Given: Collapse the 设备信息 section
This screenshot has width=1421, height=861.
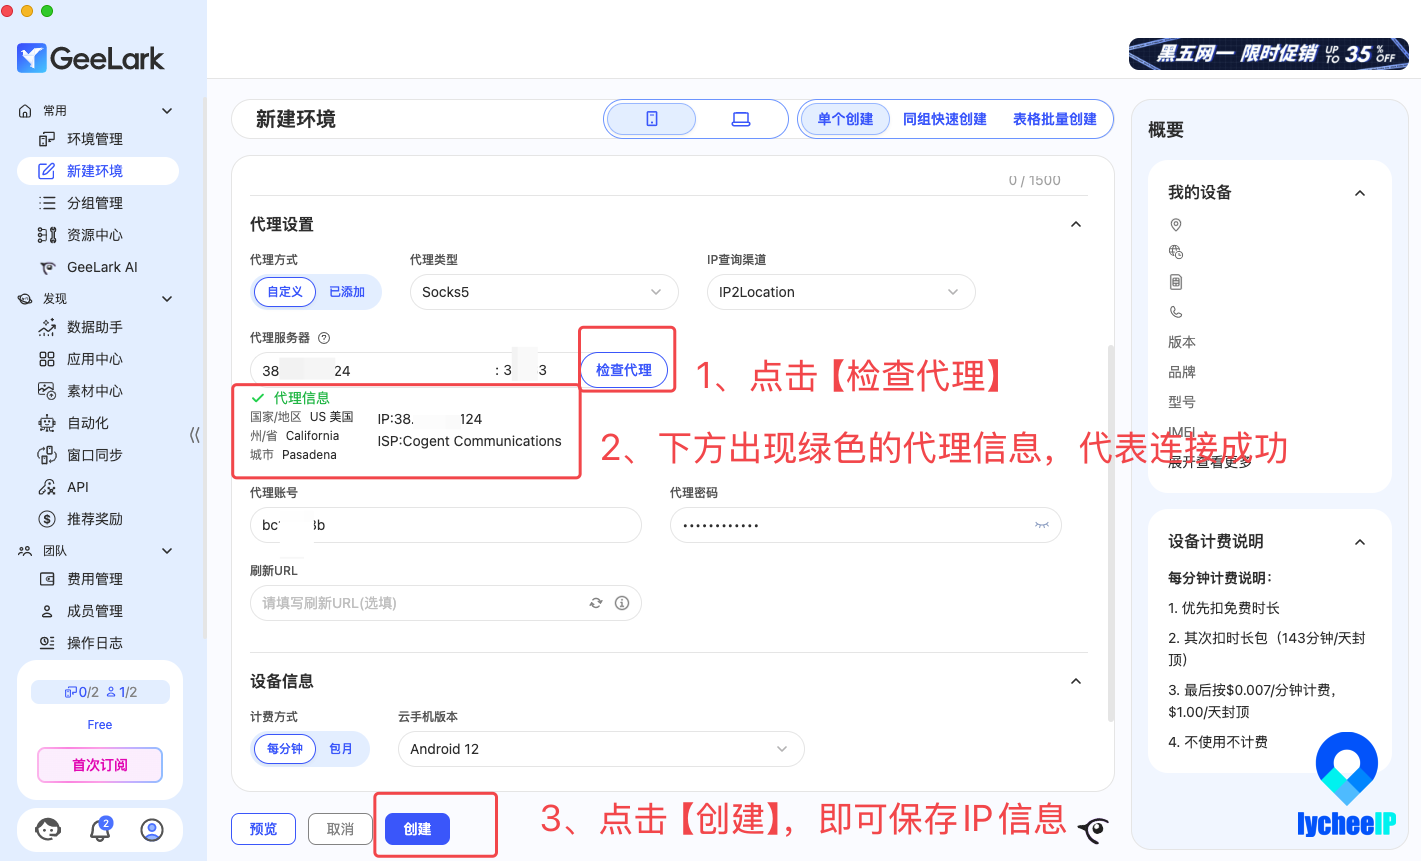Looking at the screenshot, I should click(1076, 681).
